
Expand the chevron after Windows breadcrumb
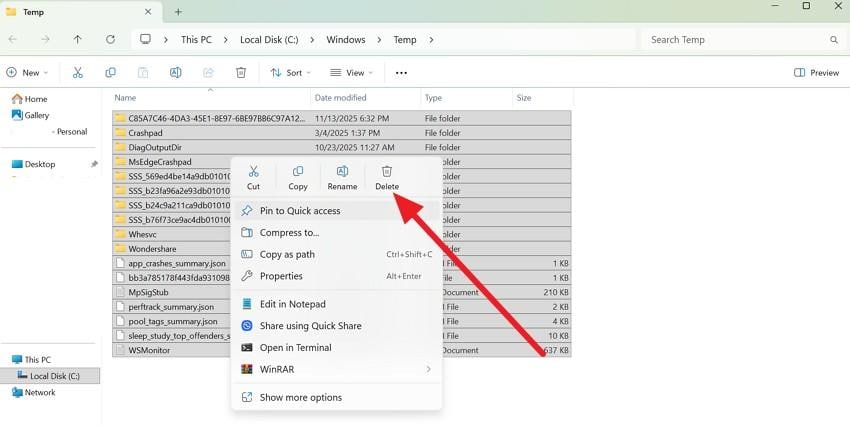(x=379, y=40)
